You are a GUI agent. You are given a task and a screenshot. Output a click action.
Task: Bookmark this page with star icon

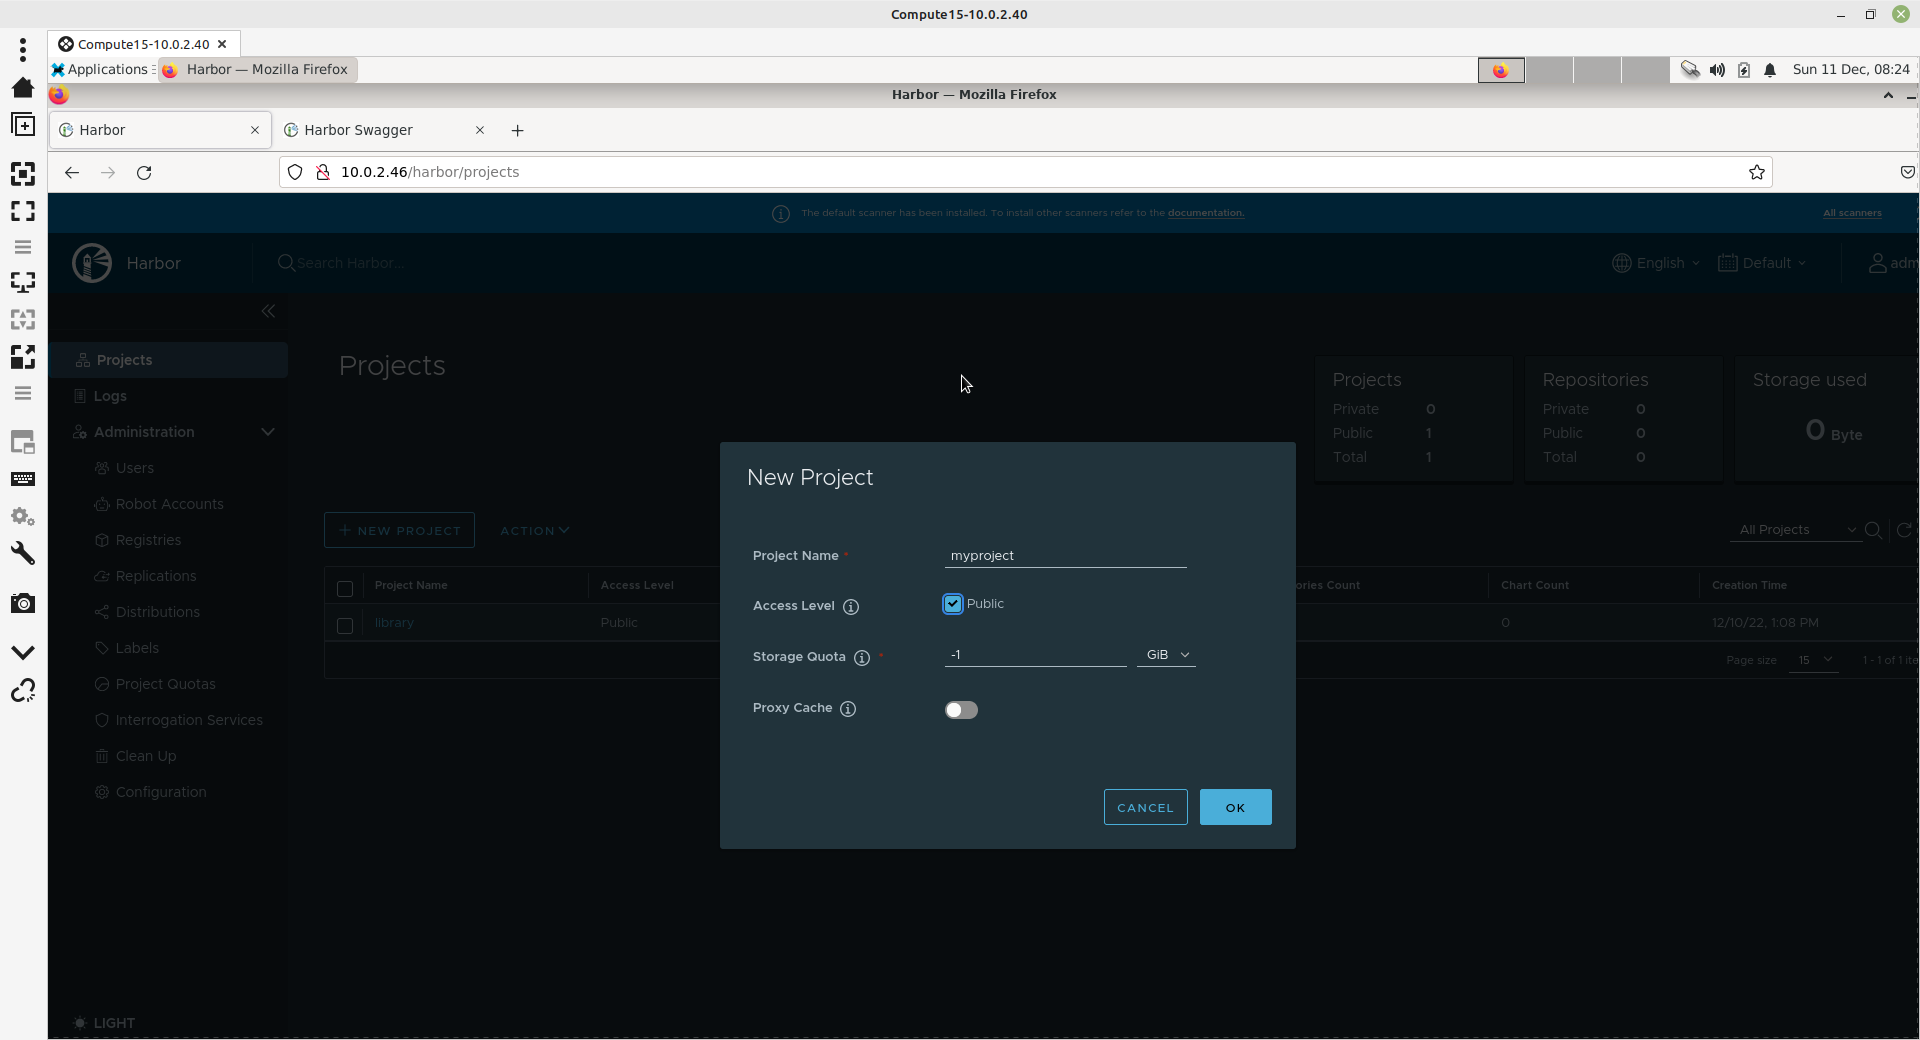1757,173
